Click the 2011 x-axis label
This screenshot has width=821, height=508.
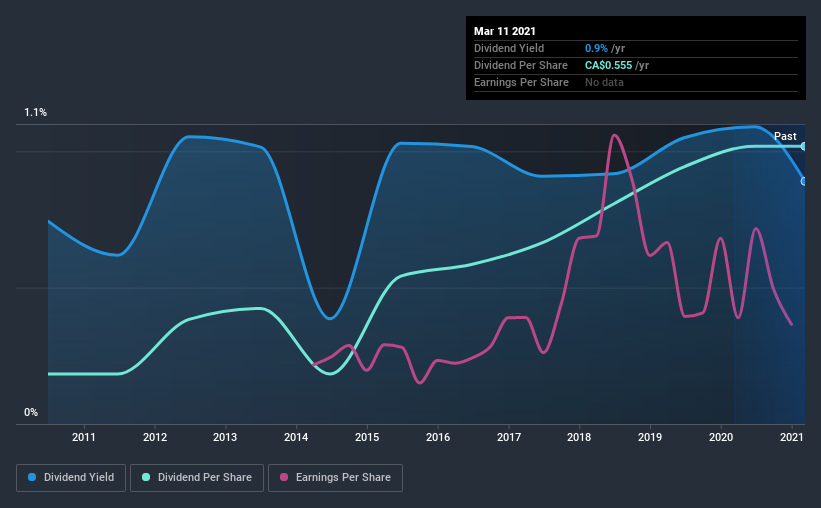click(x=84, y=437)
